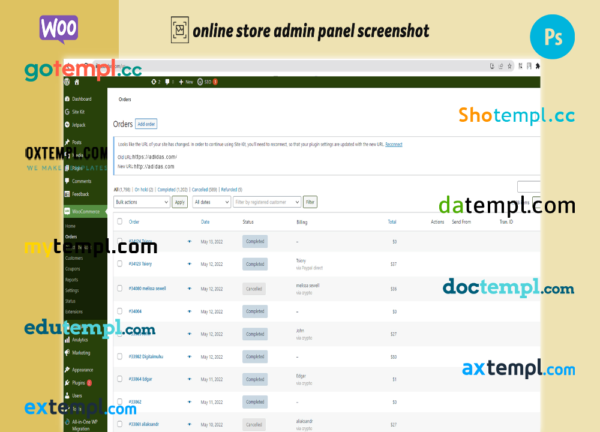The height and width of the screenshot is (432, 600).
Task: Click the Reconnect link in the notice
Action: pyautogui.click(x=394, y=144)
